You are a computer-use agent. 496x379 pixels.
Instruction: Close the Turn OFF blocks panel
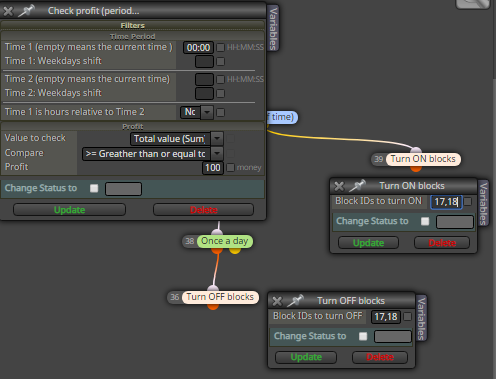point(277,301)
